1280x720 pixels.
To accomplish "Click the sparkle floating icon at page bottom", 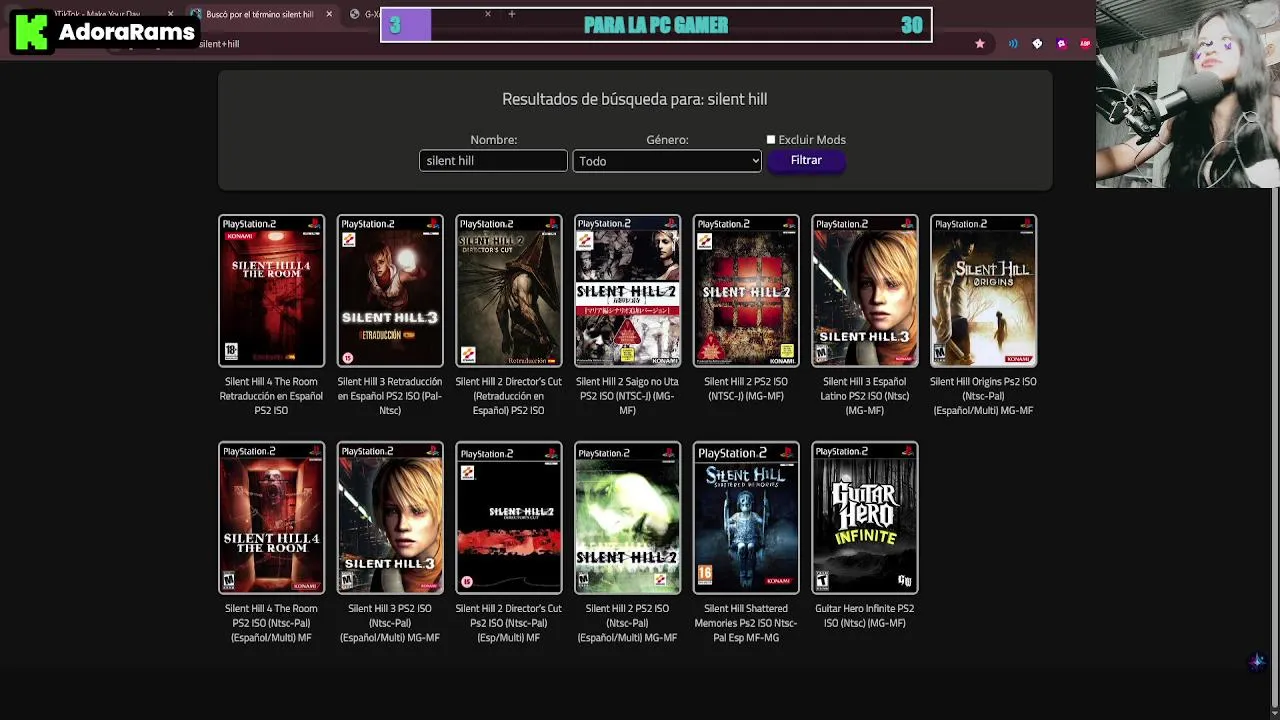I will [x=1257, y=661].
